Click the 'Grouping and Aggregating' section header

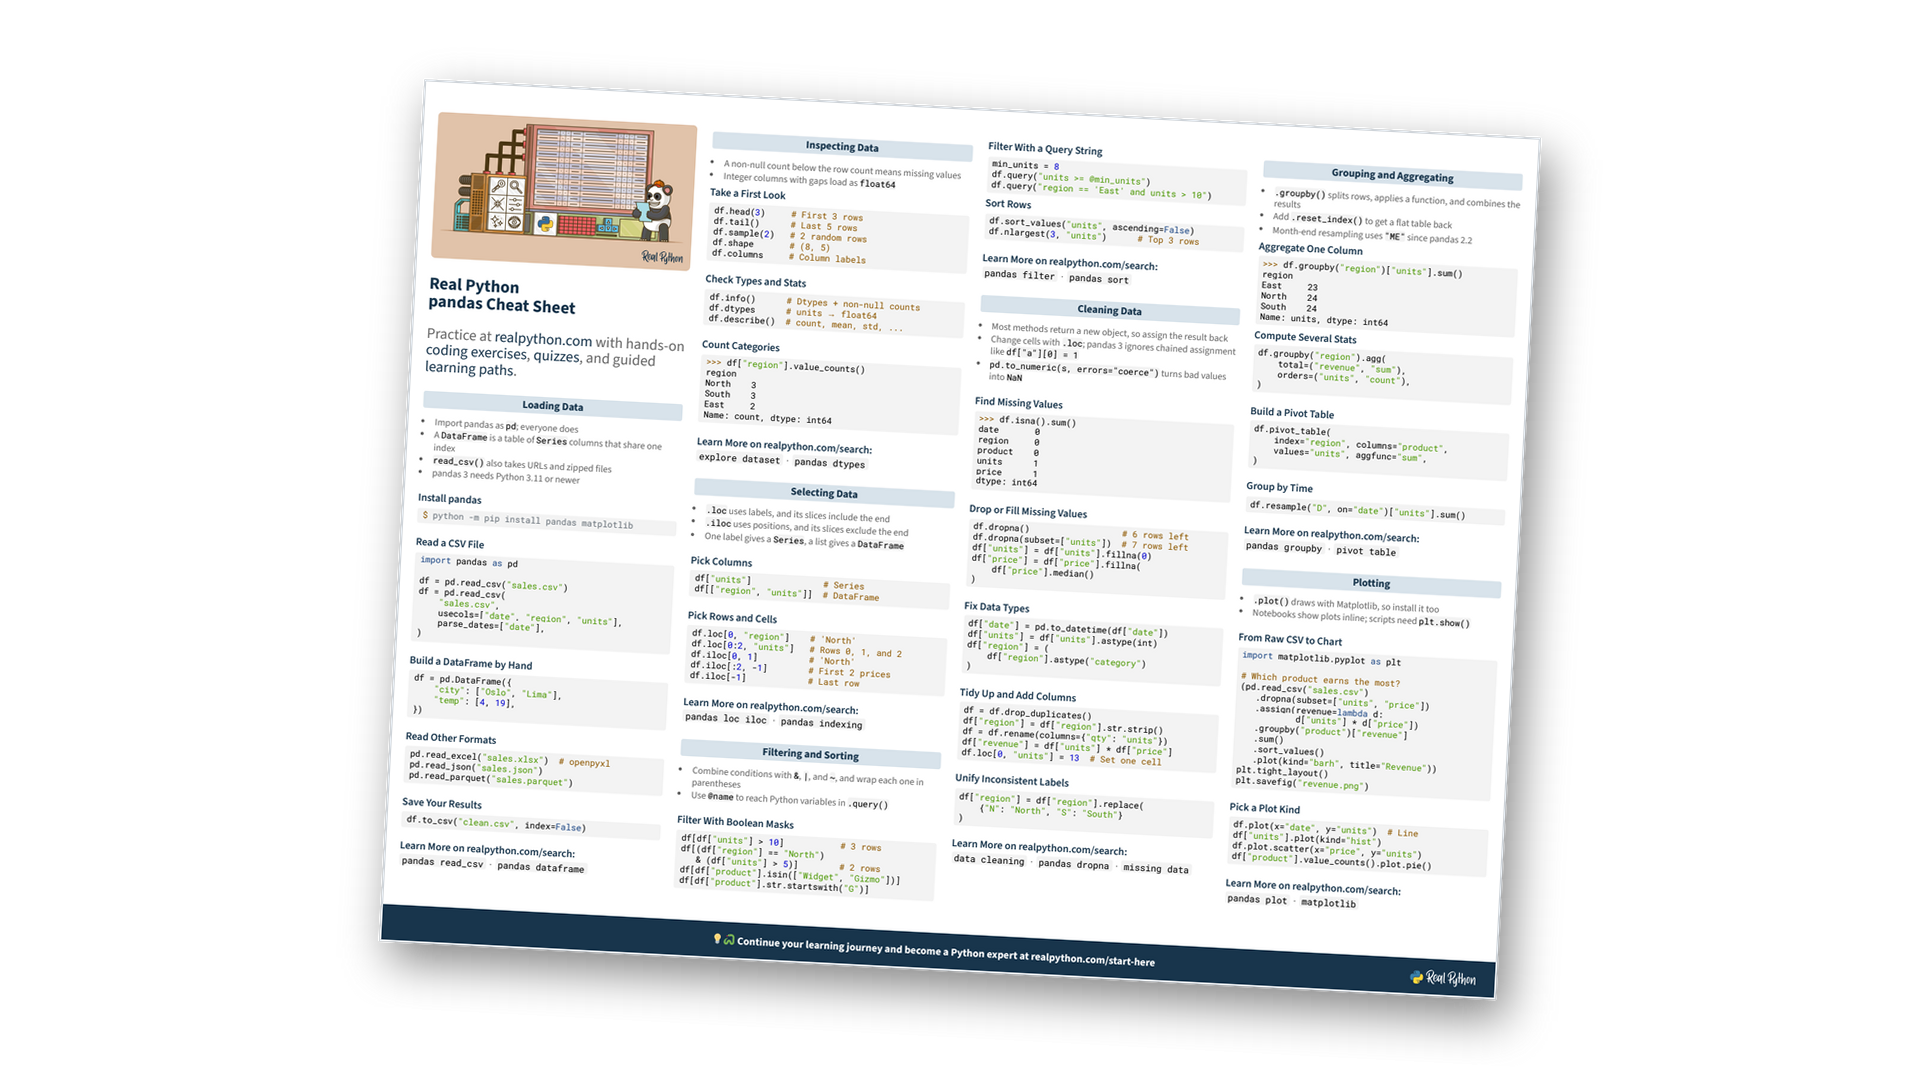click(x=1392, y=176)
